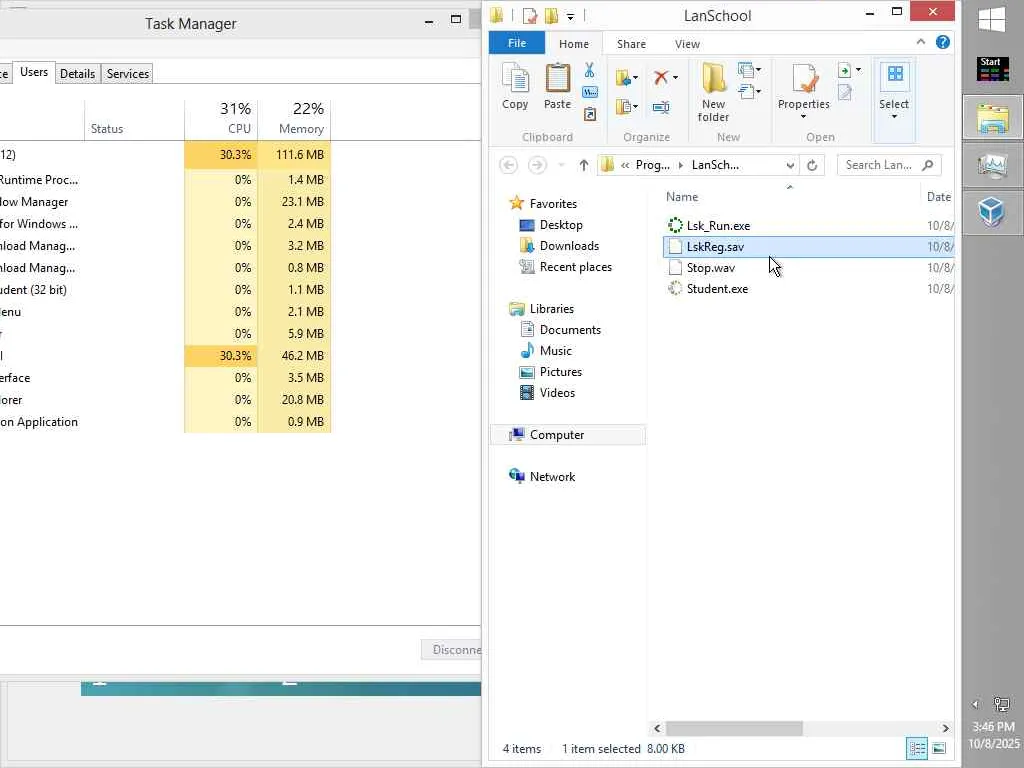This screenshot has width=1024, height=768.
Task: Switch to Details view icon in status bar
Action: tap(917, 748)
